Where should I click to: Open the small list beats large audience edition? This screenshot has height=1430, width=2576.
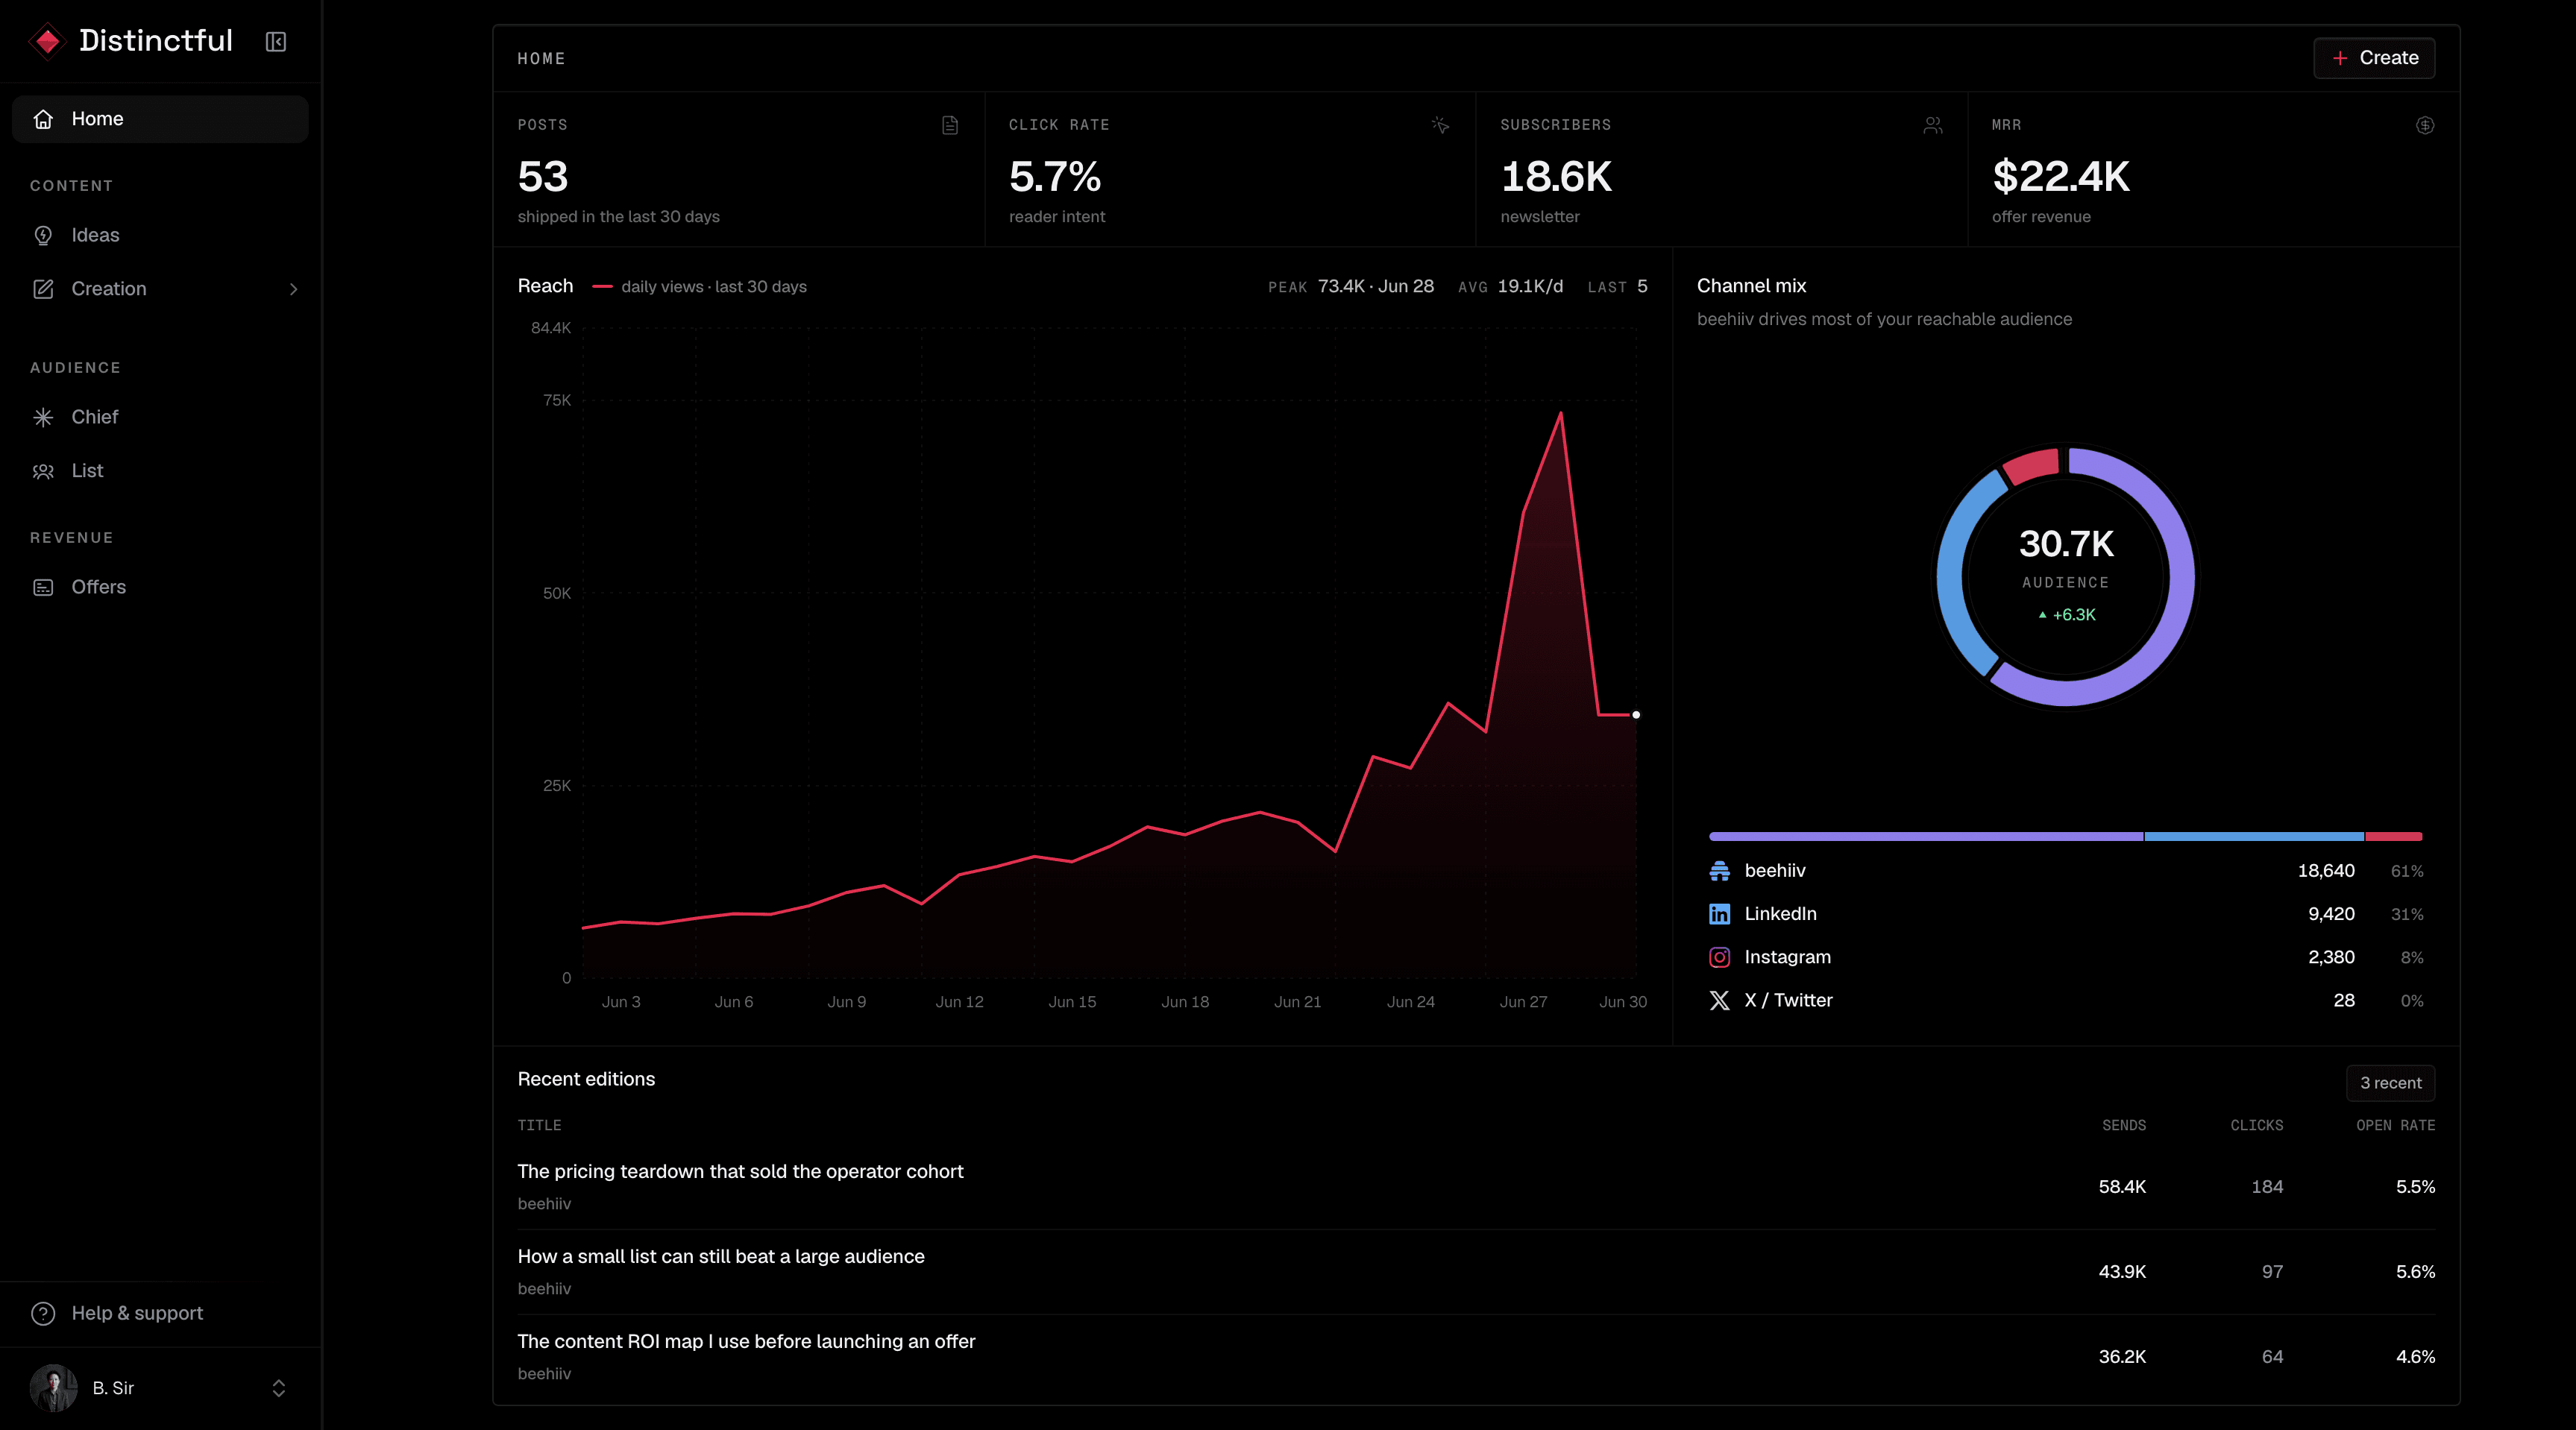(x=1476, y=1272)
